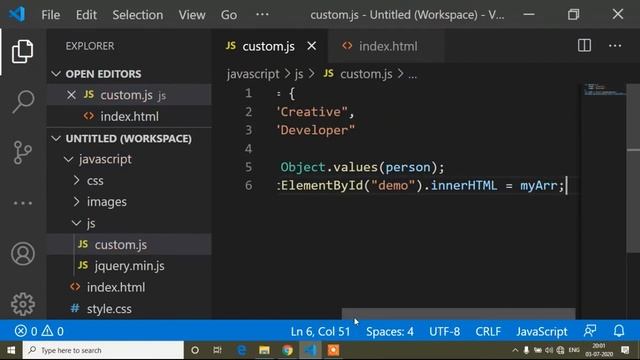Open custom.js in the js folder
This screenshot has width=640, height=360.
pos(129,244)
